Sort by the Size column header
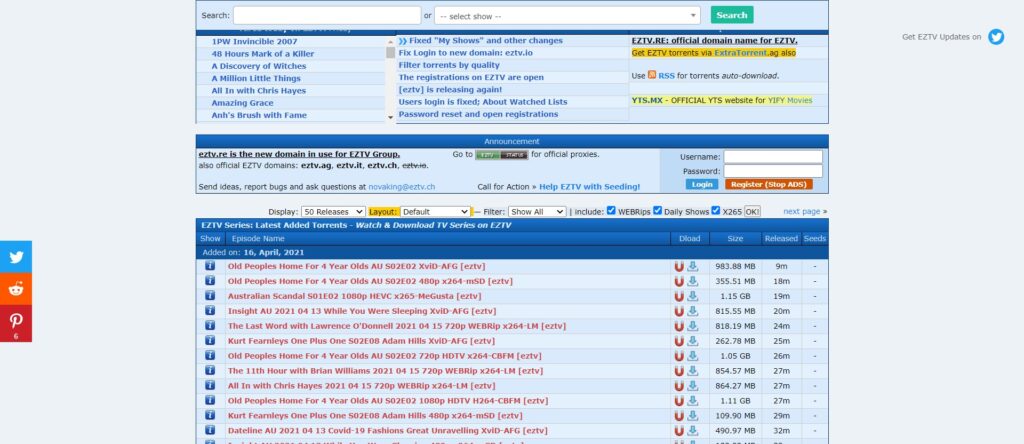 pyautogui.click(x=735, y=239)
